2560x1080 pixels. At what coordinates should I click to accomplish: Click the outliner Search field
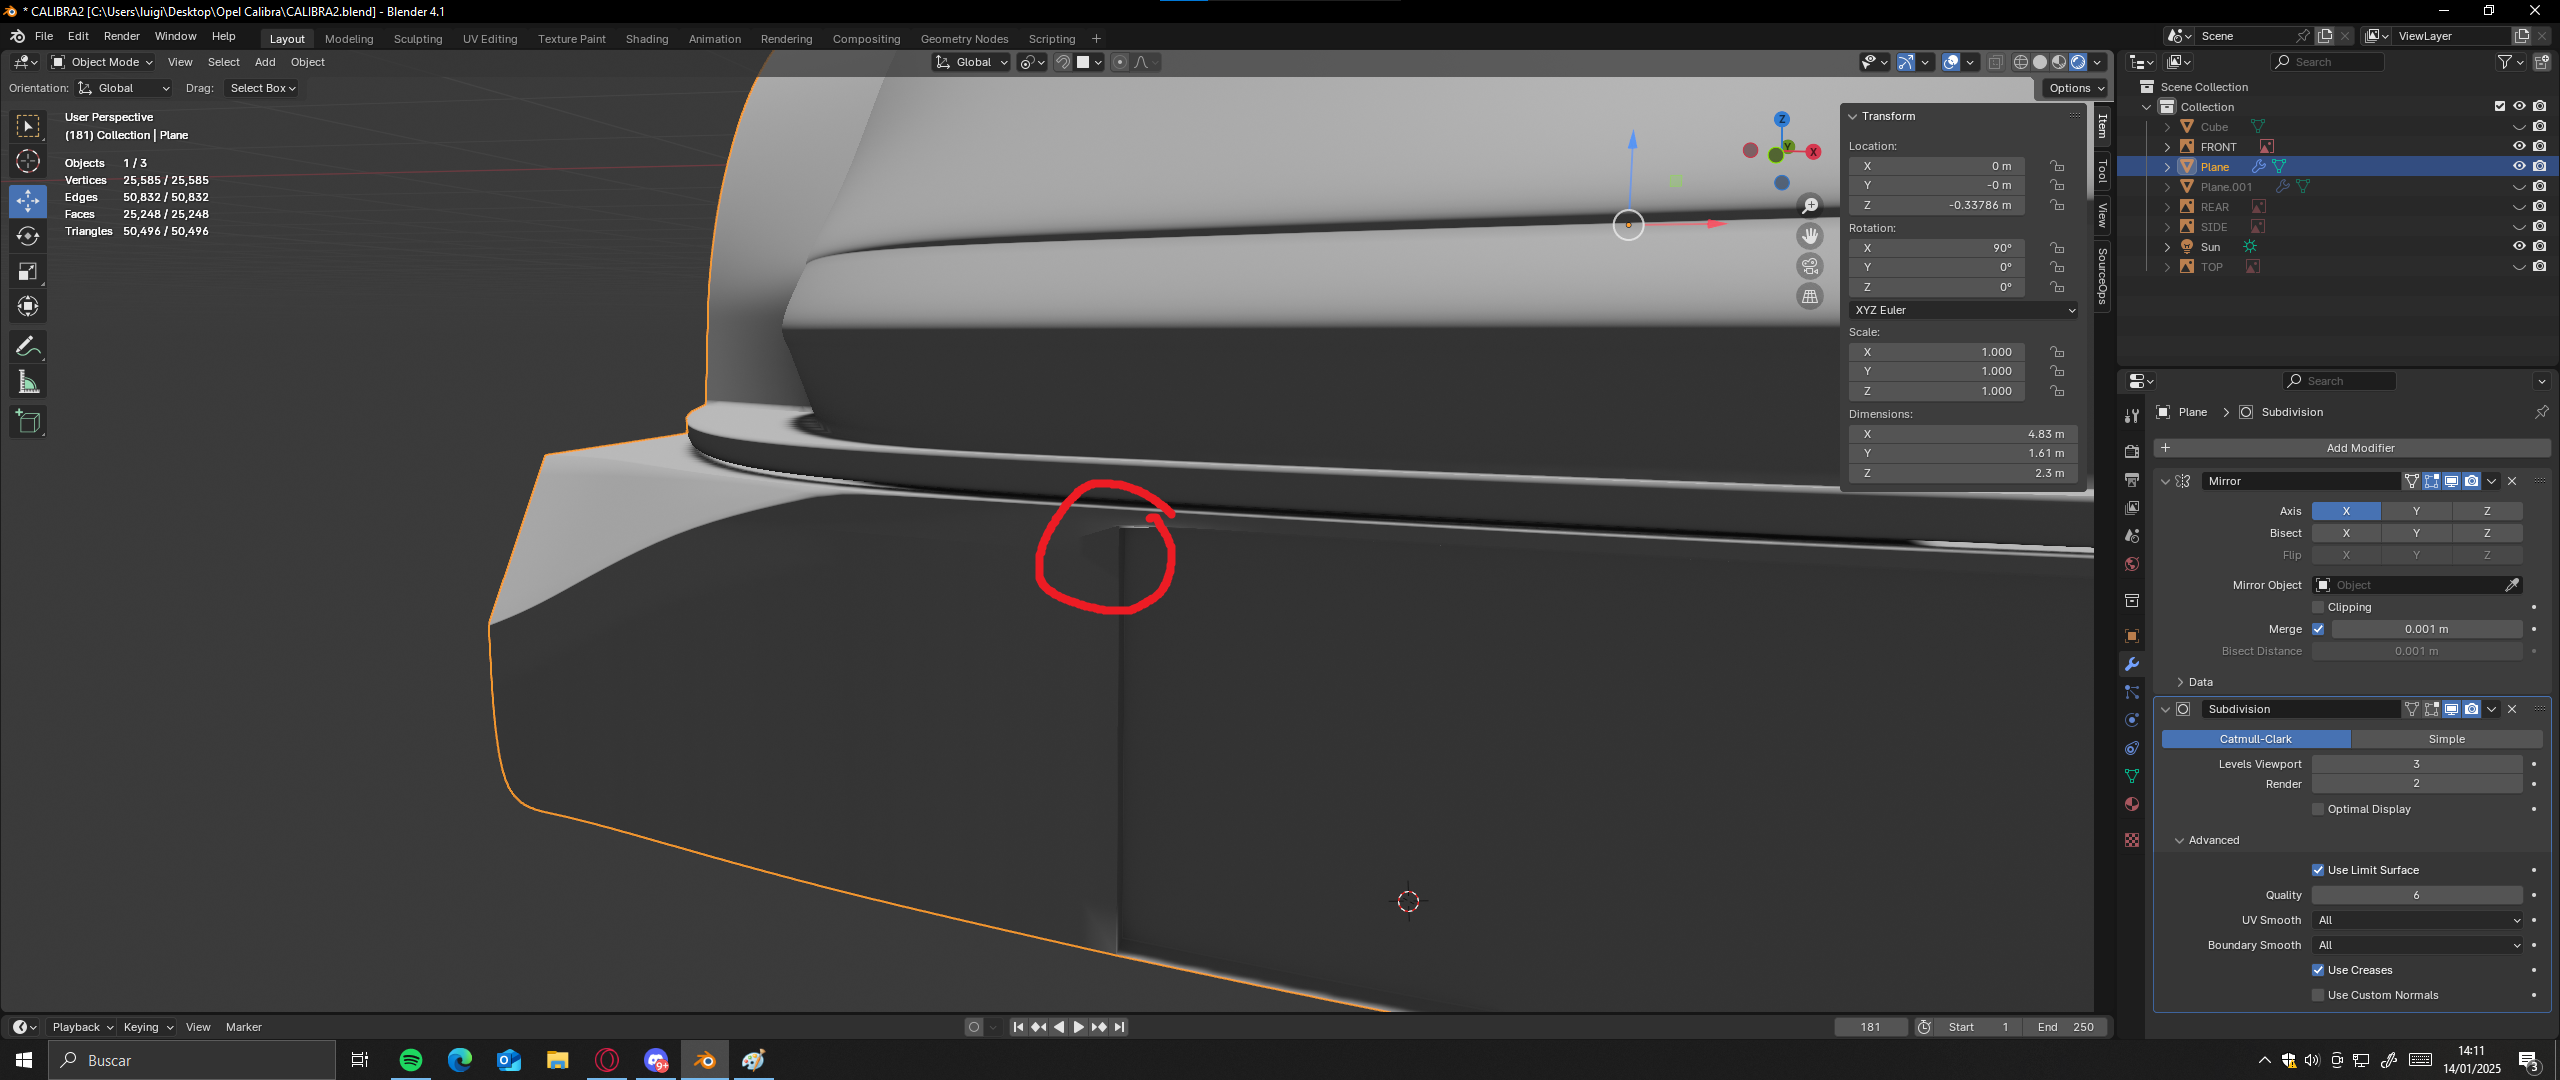pos(2328,62)
